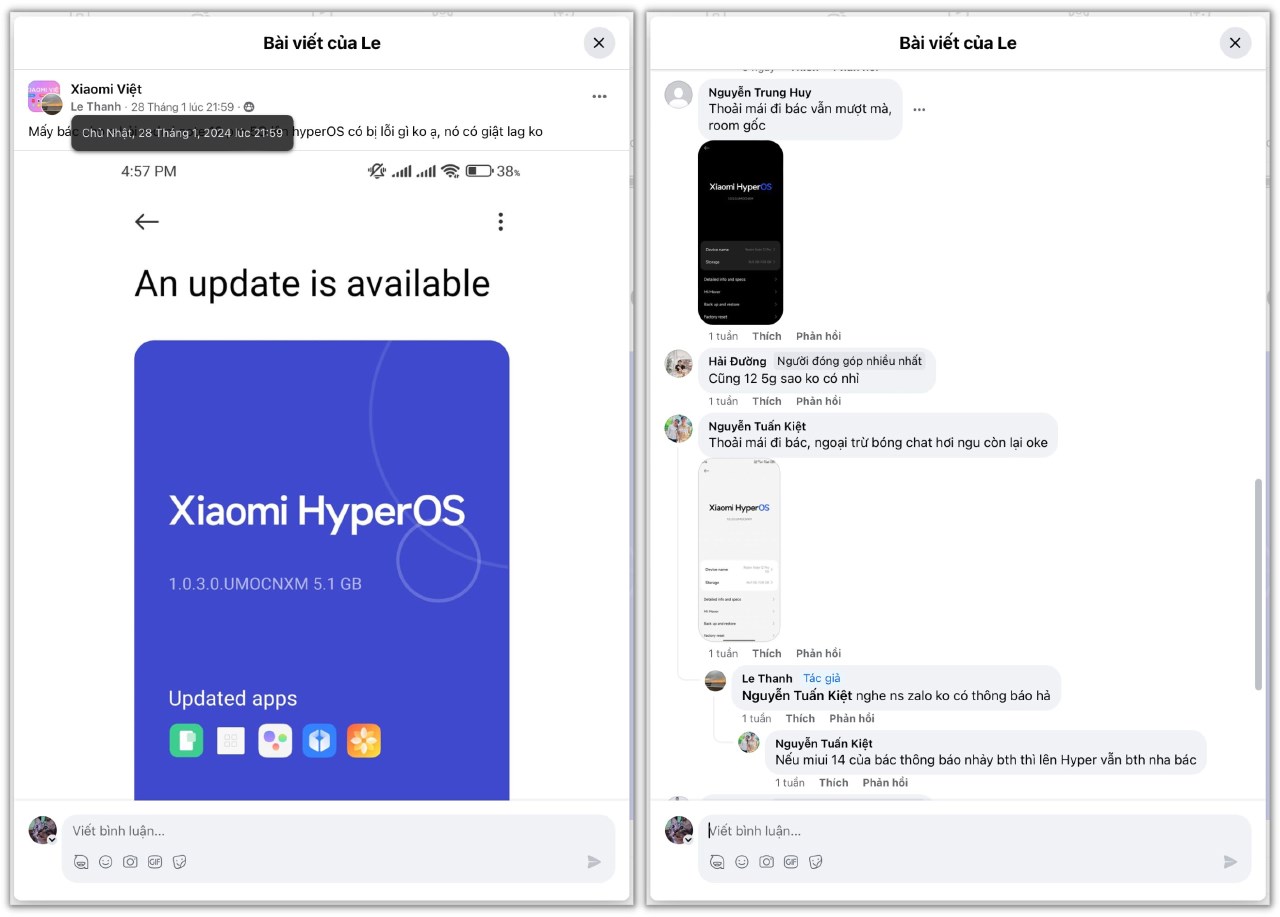The width and height of the screenshot is (1280, 917).
Task: Like Nguyễn Trung Huy's comment
Action: pos(767,336)
